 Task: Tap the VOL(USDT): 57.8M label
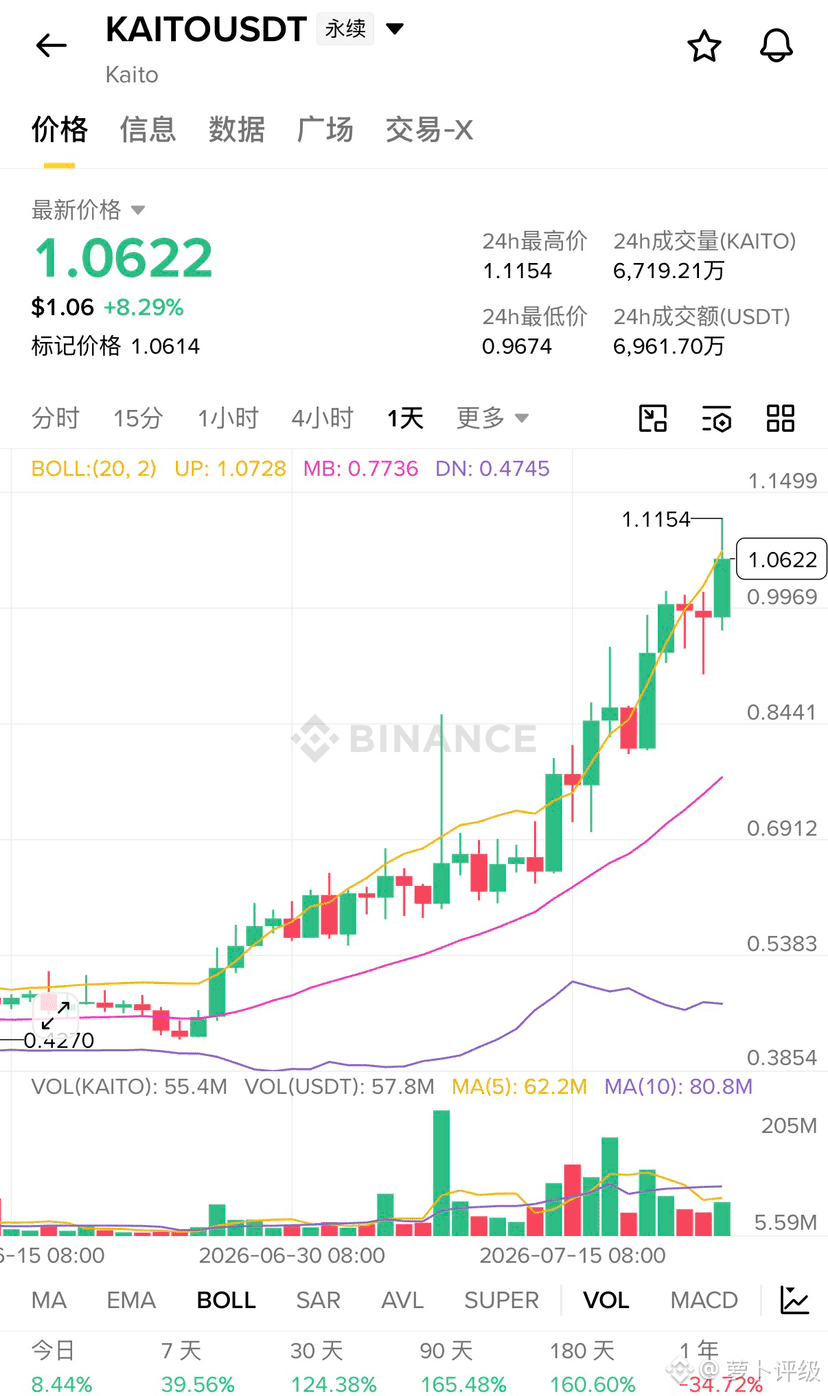click(x=340, y=1086)
